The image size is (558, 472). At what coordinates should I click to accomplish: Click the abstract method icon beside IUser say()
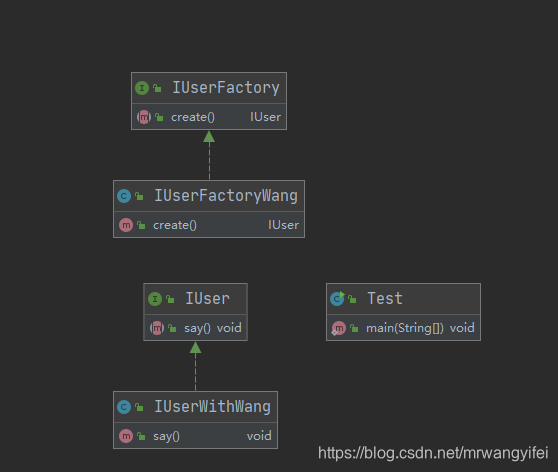(157, 328)
